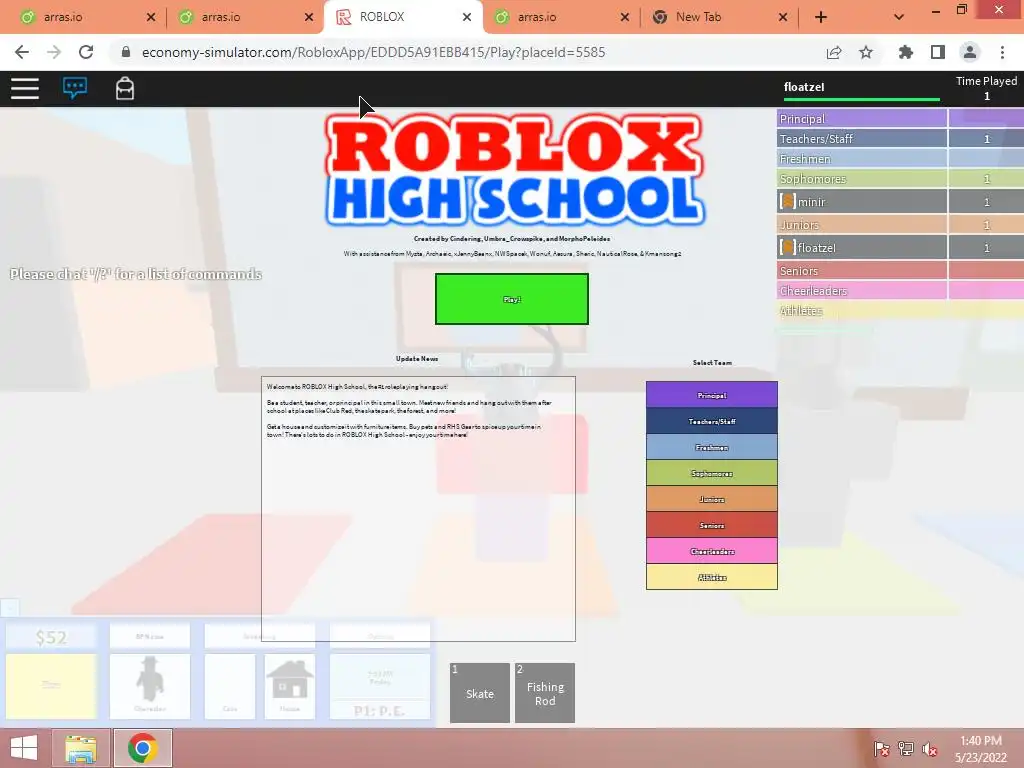Share this page via share icon

(834, 52)
